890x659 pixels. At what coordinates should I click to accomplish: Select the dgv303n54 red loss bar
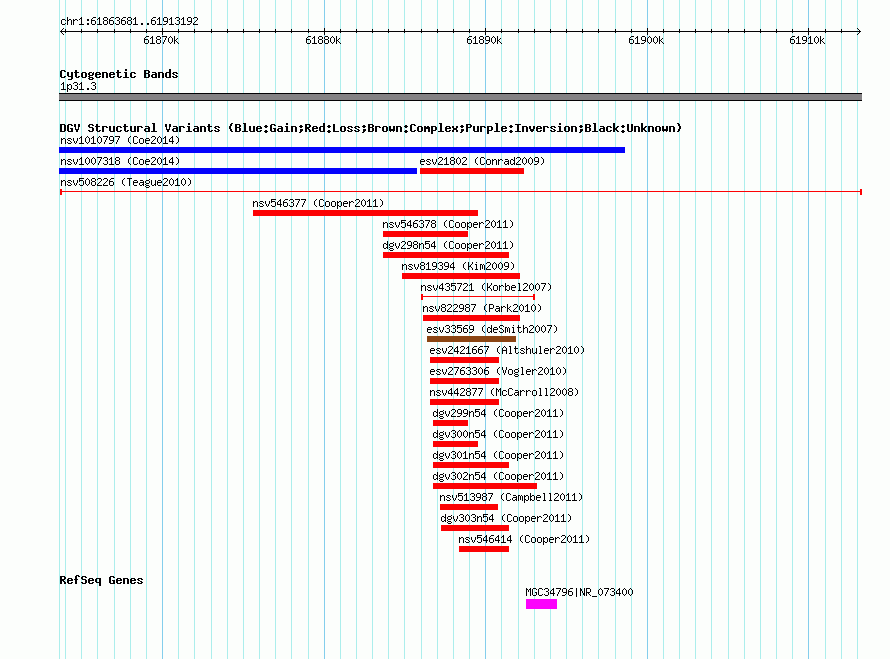475,528
